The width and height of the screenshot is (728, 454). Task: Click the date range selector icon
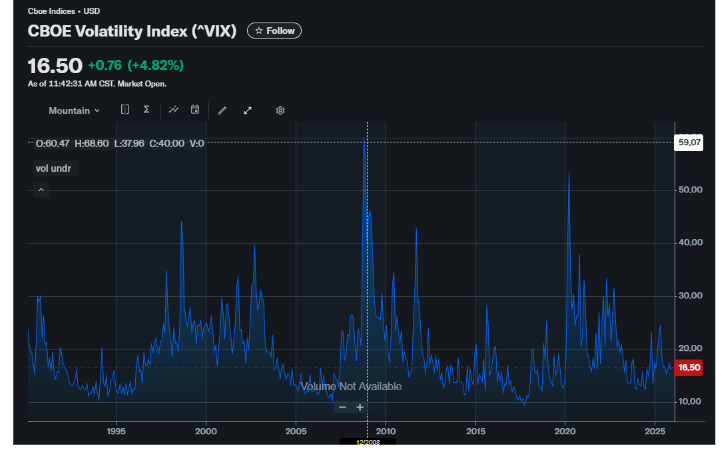125,110
